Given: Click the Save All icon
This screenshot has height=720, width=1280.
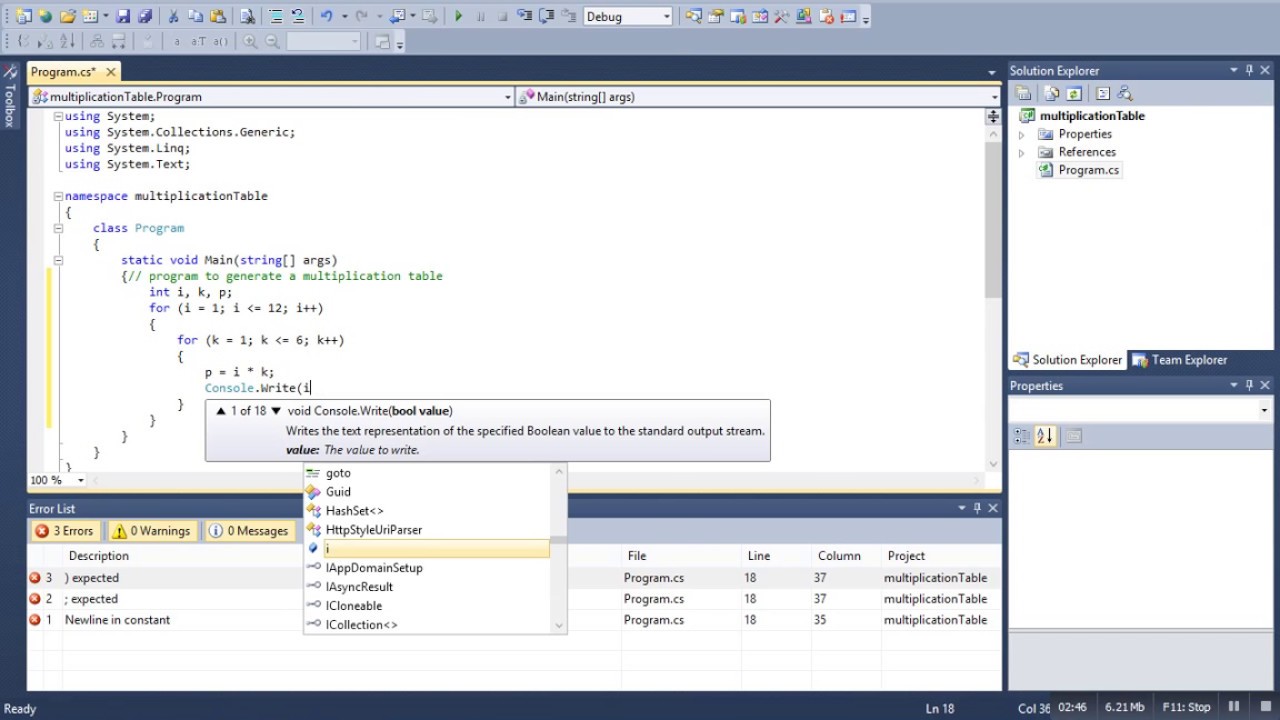Looking at the screenshot, I should pos(144,16).
